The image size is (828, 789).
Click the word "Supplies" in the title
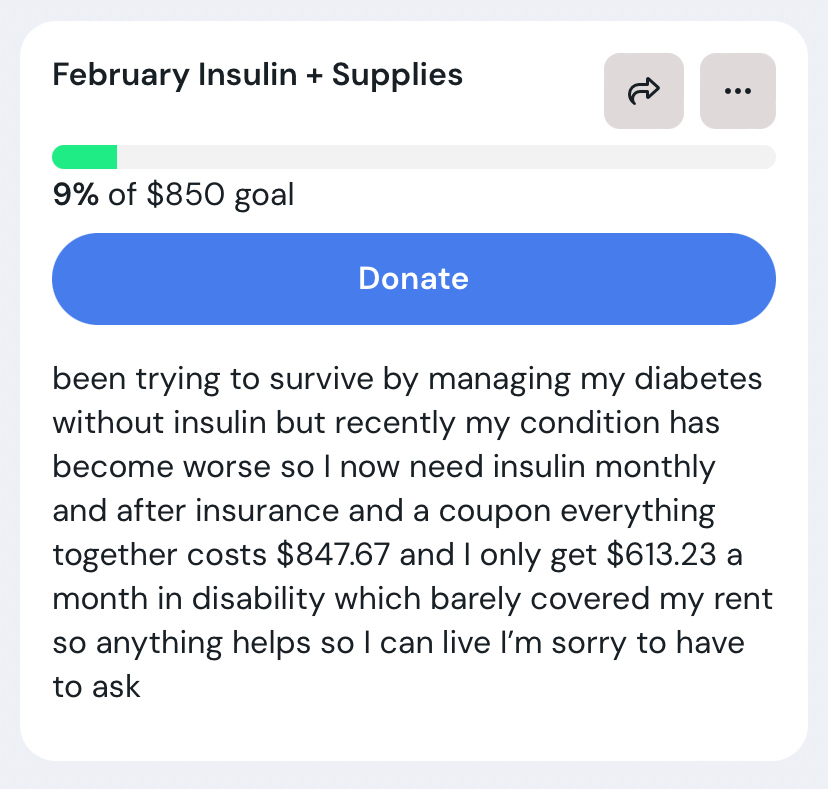pos(397,75)
